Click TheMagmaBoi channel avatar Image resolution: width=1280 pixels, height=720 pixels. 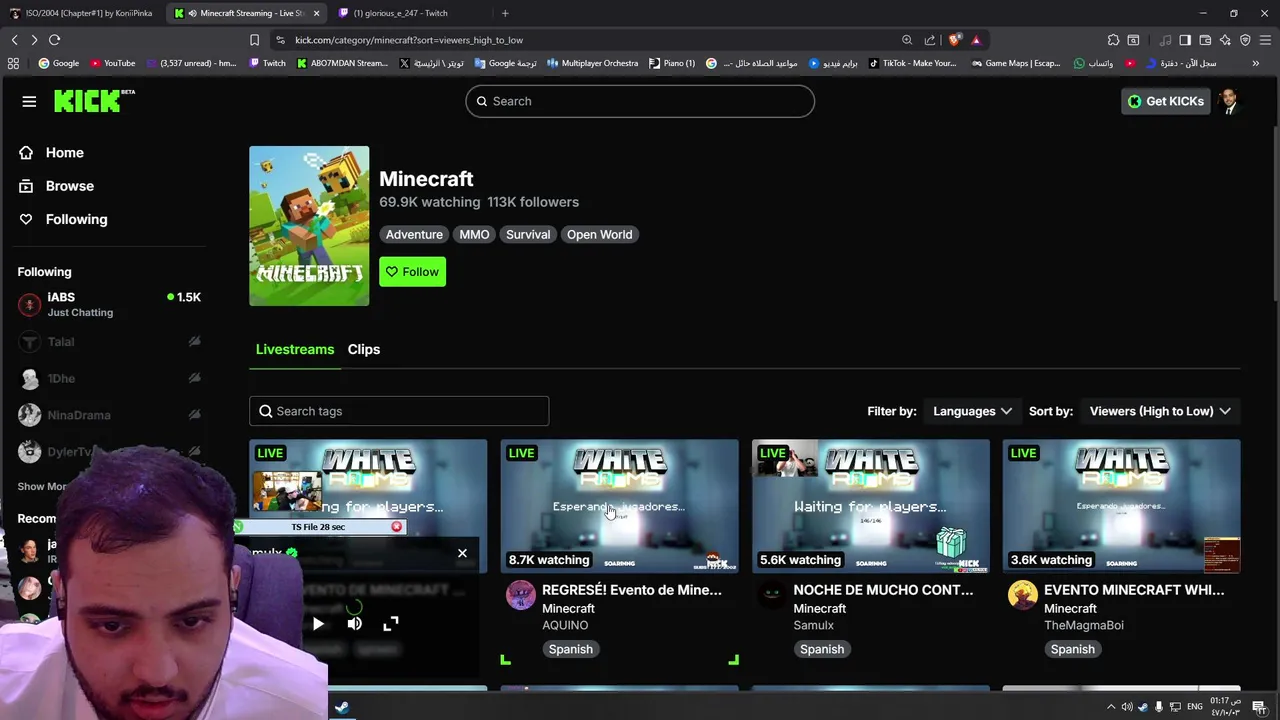[1023, 595]
